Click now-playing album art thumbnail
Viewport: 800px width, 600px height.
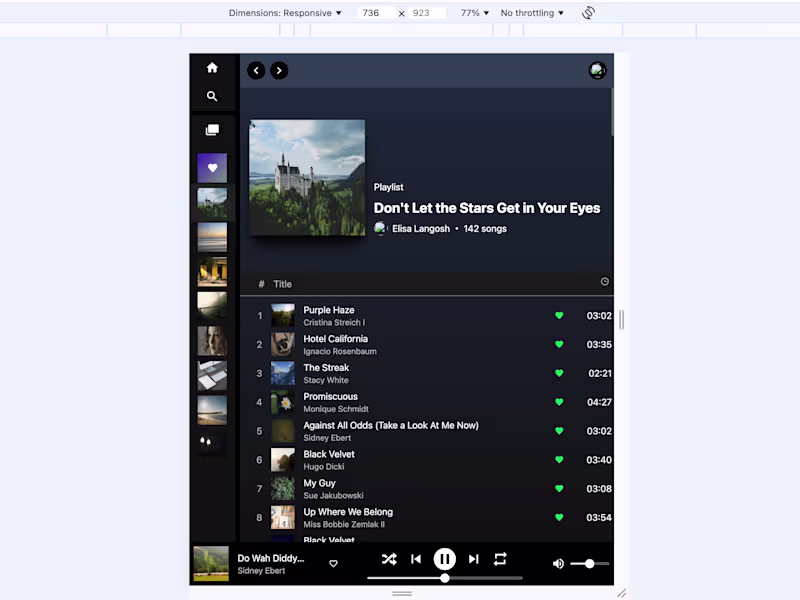[211, 564]
